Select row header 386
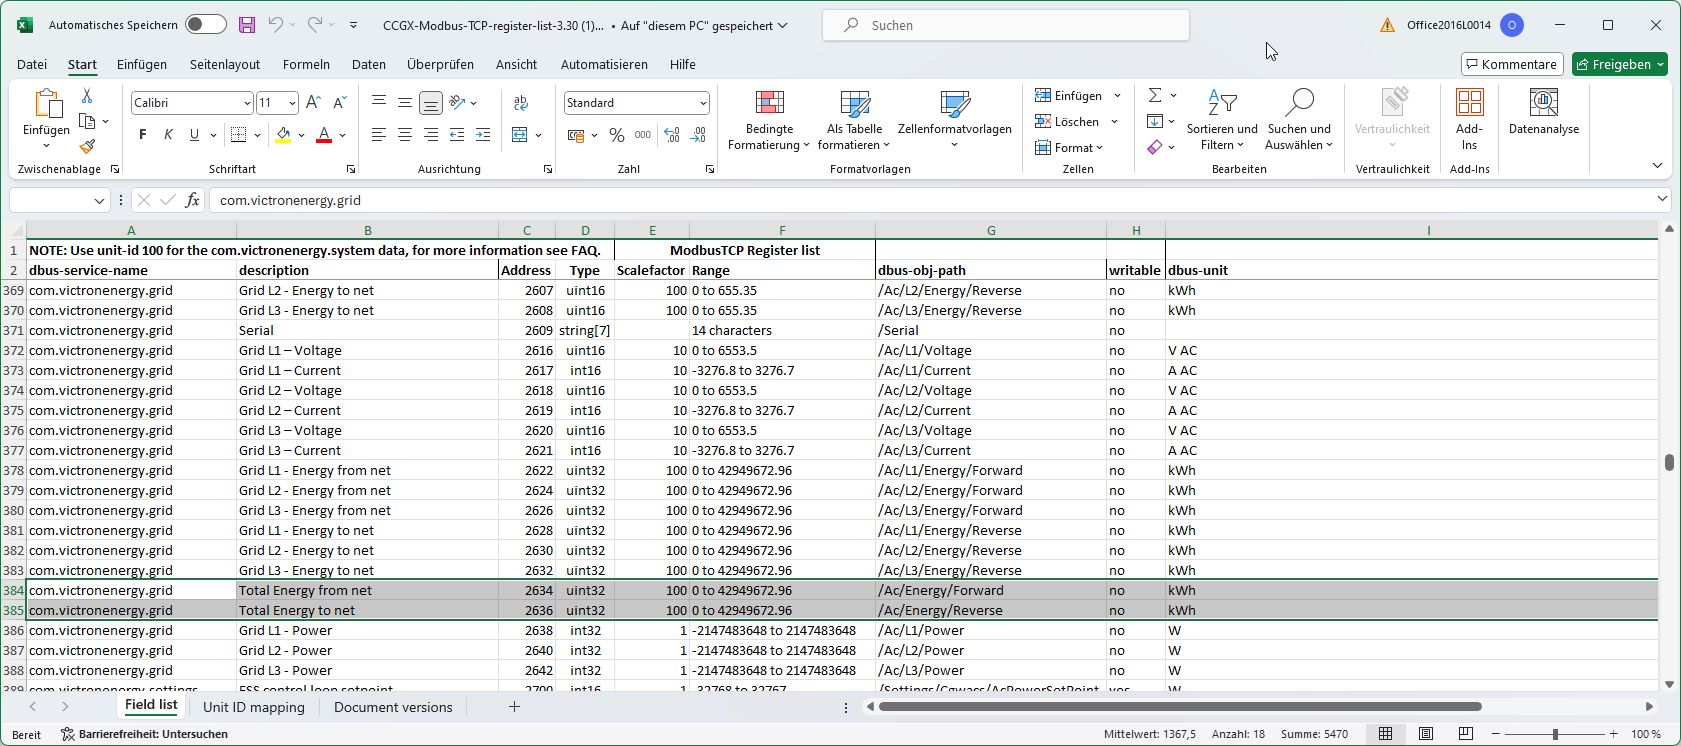This screenshot has height=746, width=1681. [13, 630]
